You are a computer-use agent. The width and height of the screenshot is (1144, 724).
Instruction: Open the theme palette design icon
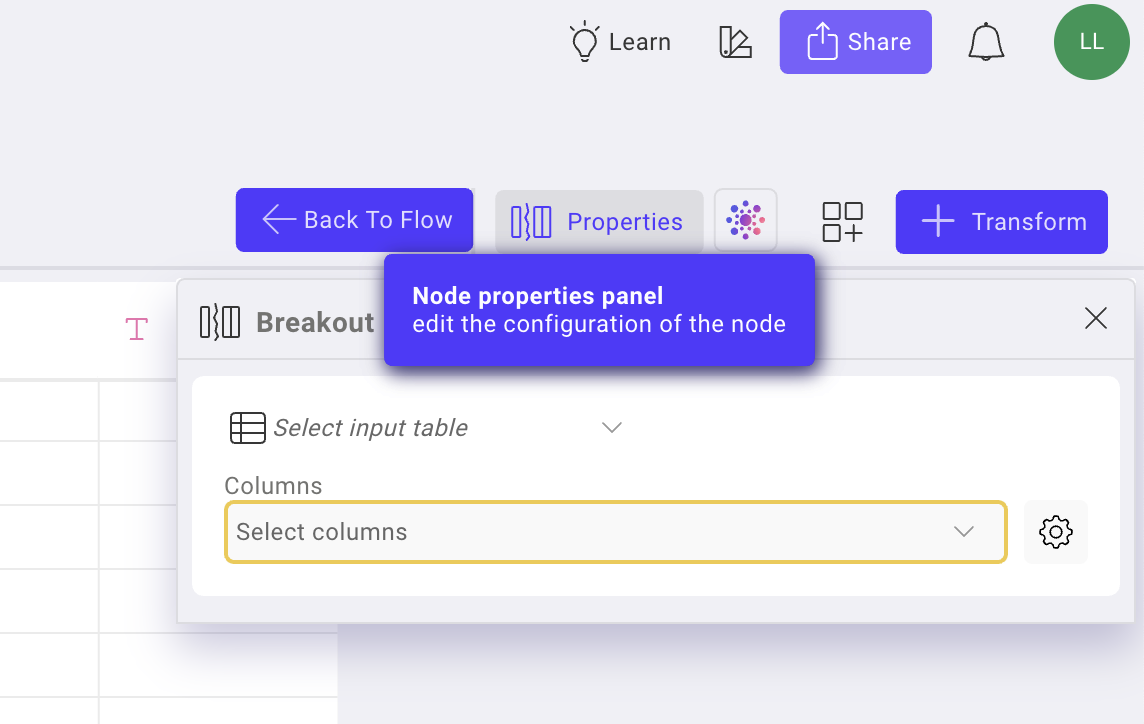coord(735,42)
